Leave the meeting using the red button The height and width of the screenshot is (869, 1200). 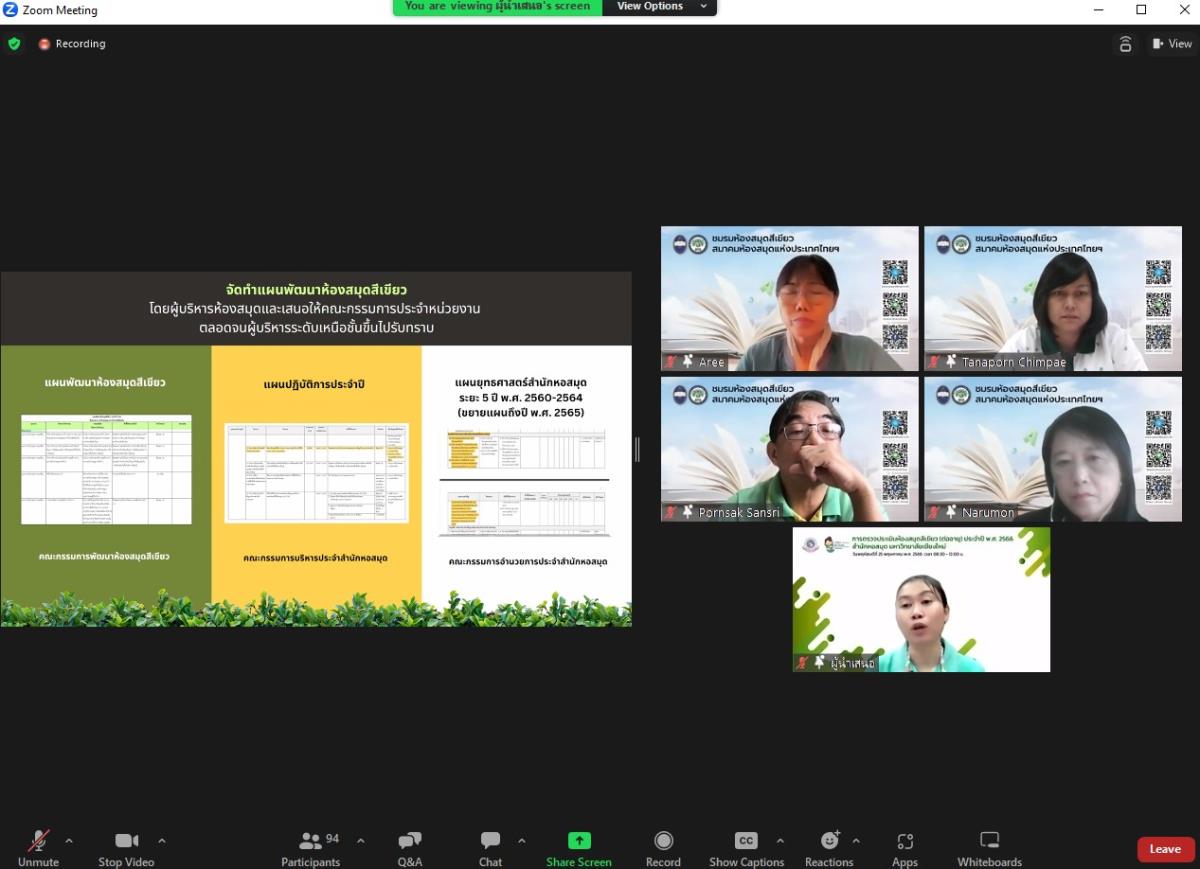pos(1165,849)
